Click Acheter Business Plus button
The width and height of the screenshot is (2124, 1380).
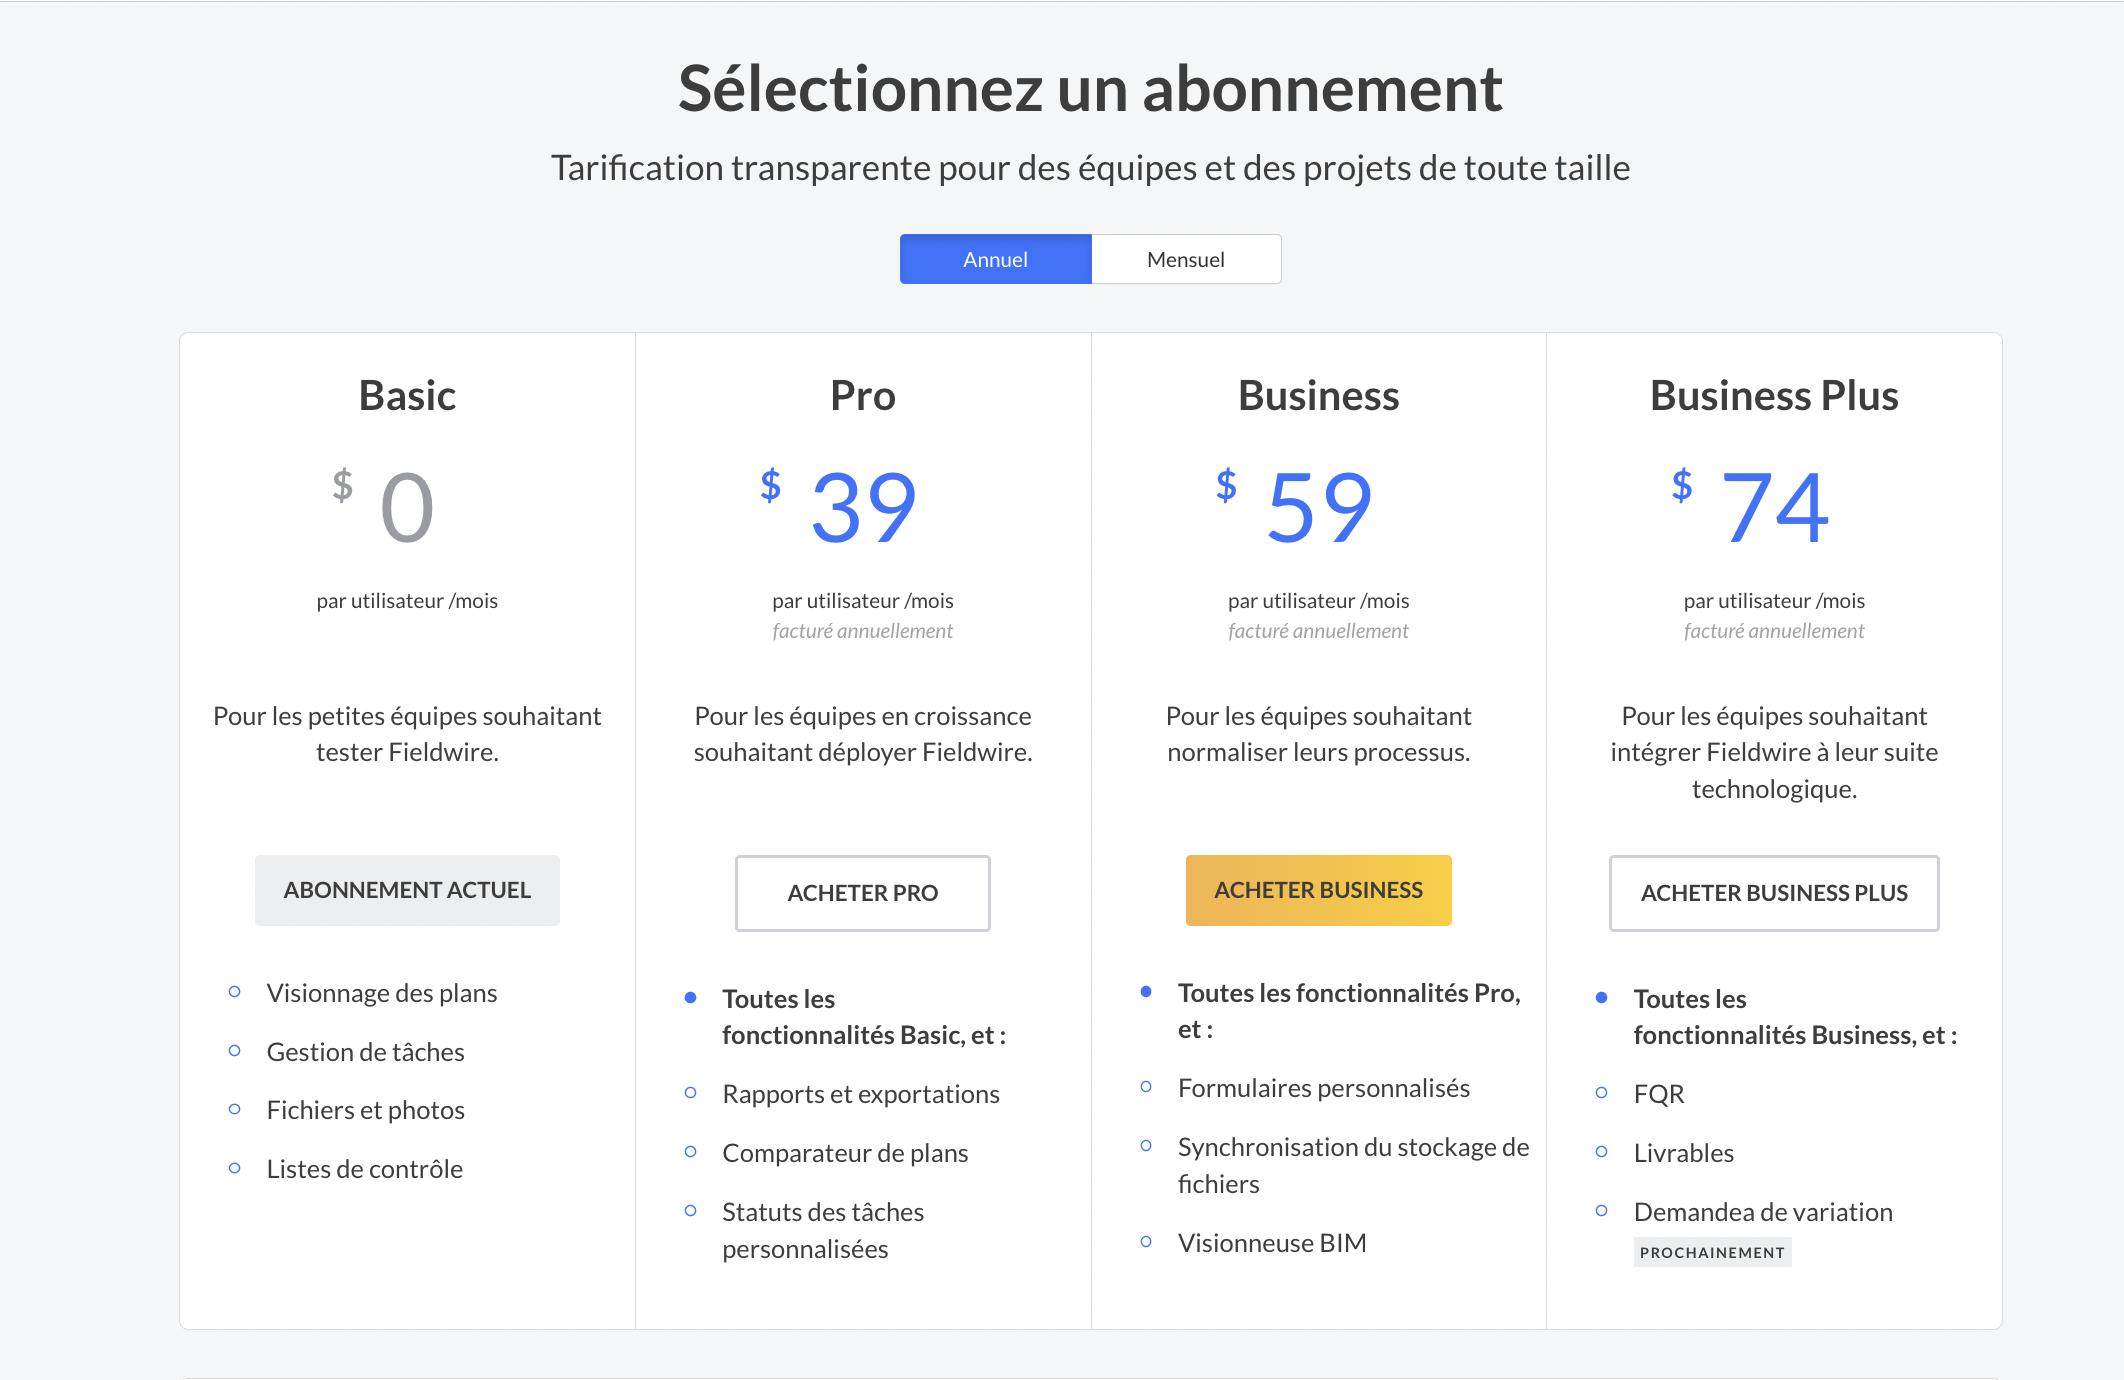click(x=1774, y=893)
